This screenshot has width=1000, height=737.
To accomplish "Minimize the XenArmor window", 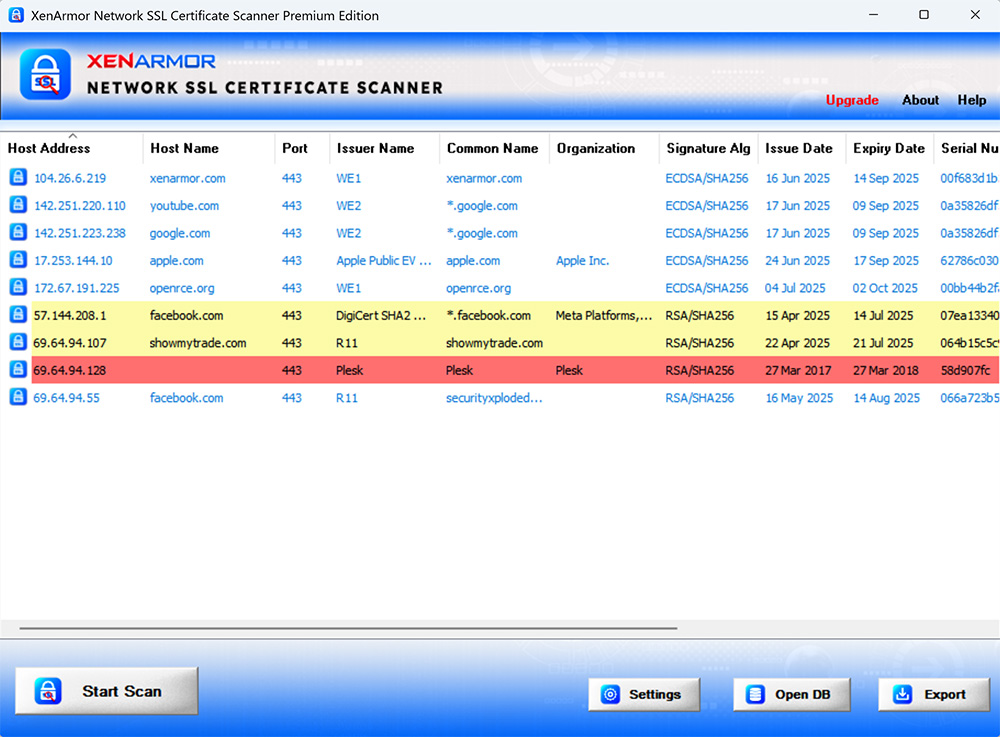I will pos(873,15).
